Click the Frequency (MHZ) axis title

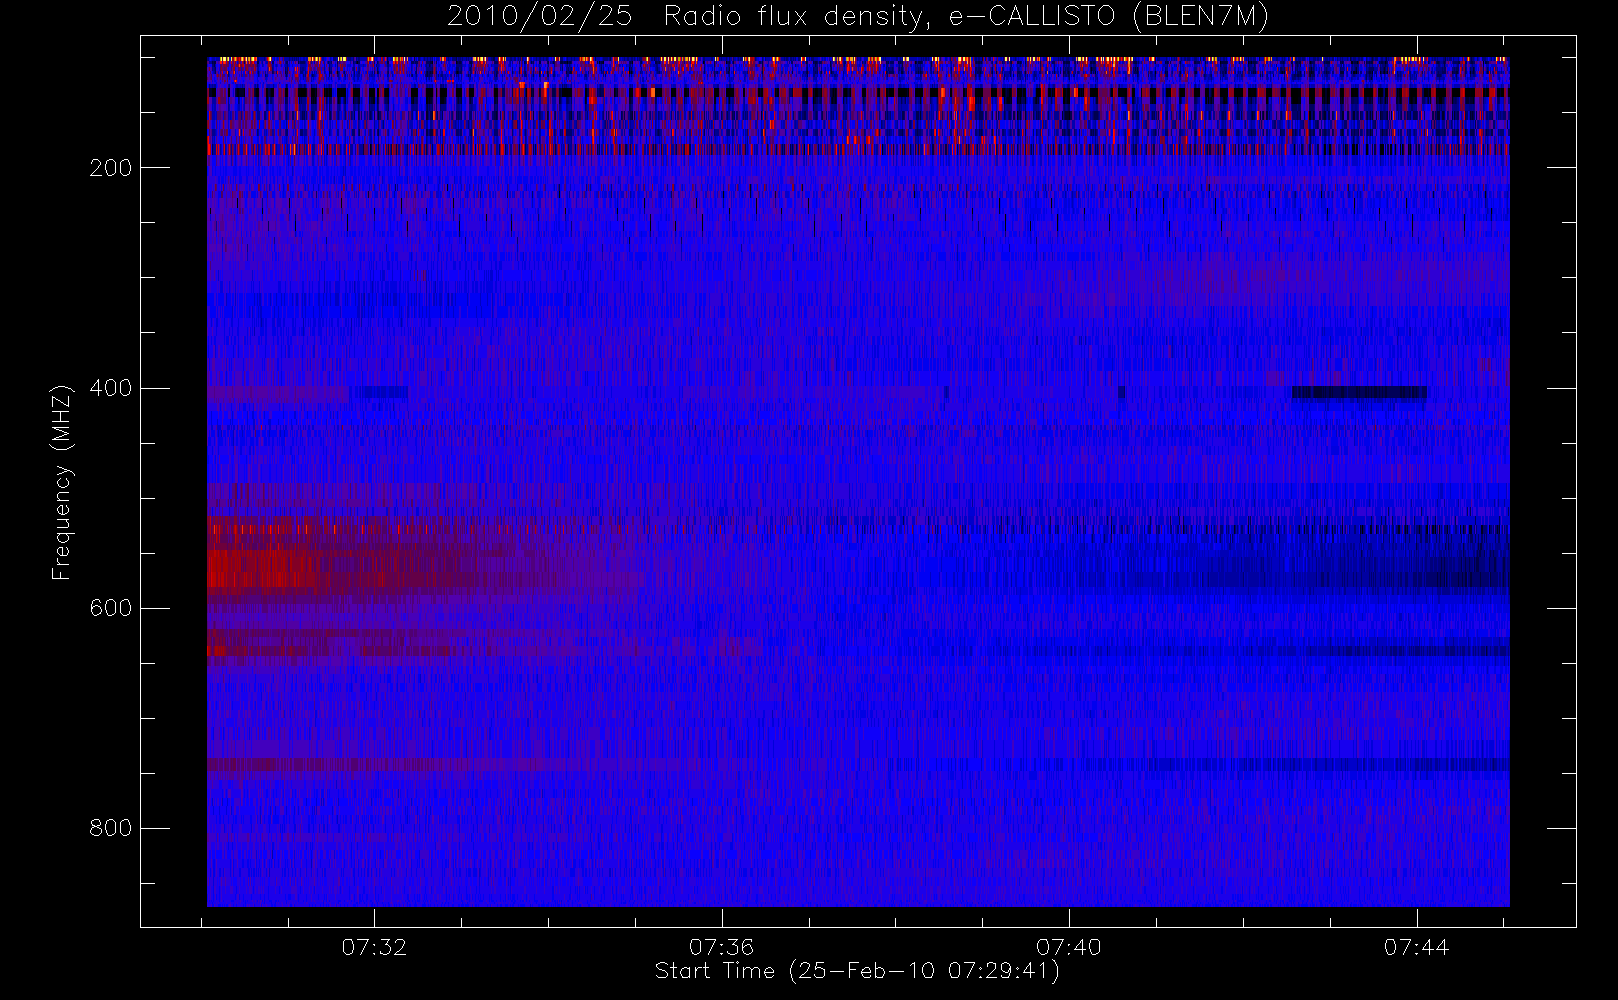[62, 482]
